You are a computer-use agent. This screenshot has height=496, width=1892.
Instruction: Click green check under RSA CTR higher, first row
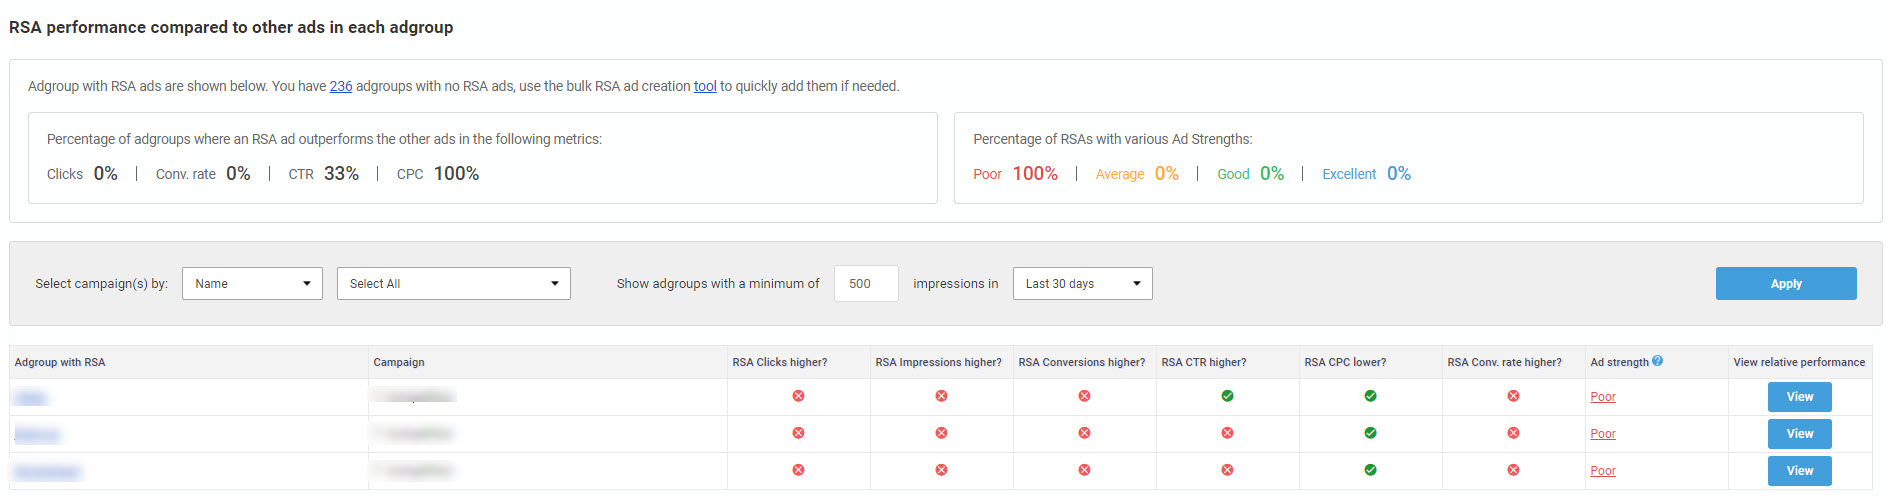(x=1227, y=396)
